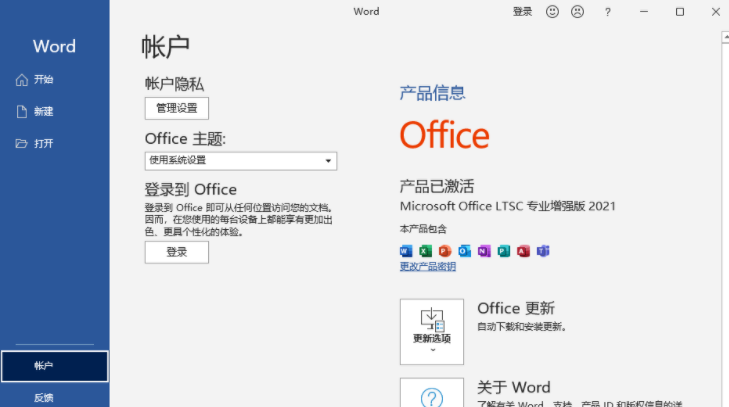Open the Office theme dropdown

click(x=241, y=161)
